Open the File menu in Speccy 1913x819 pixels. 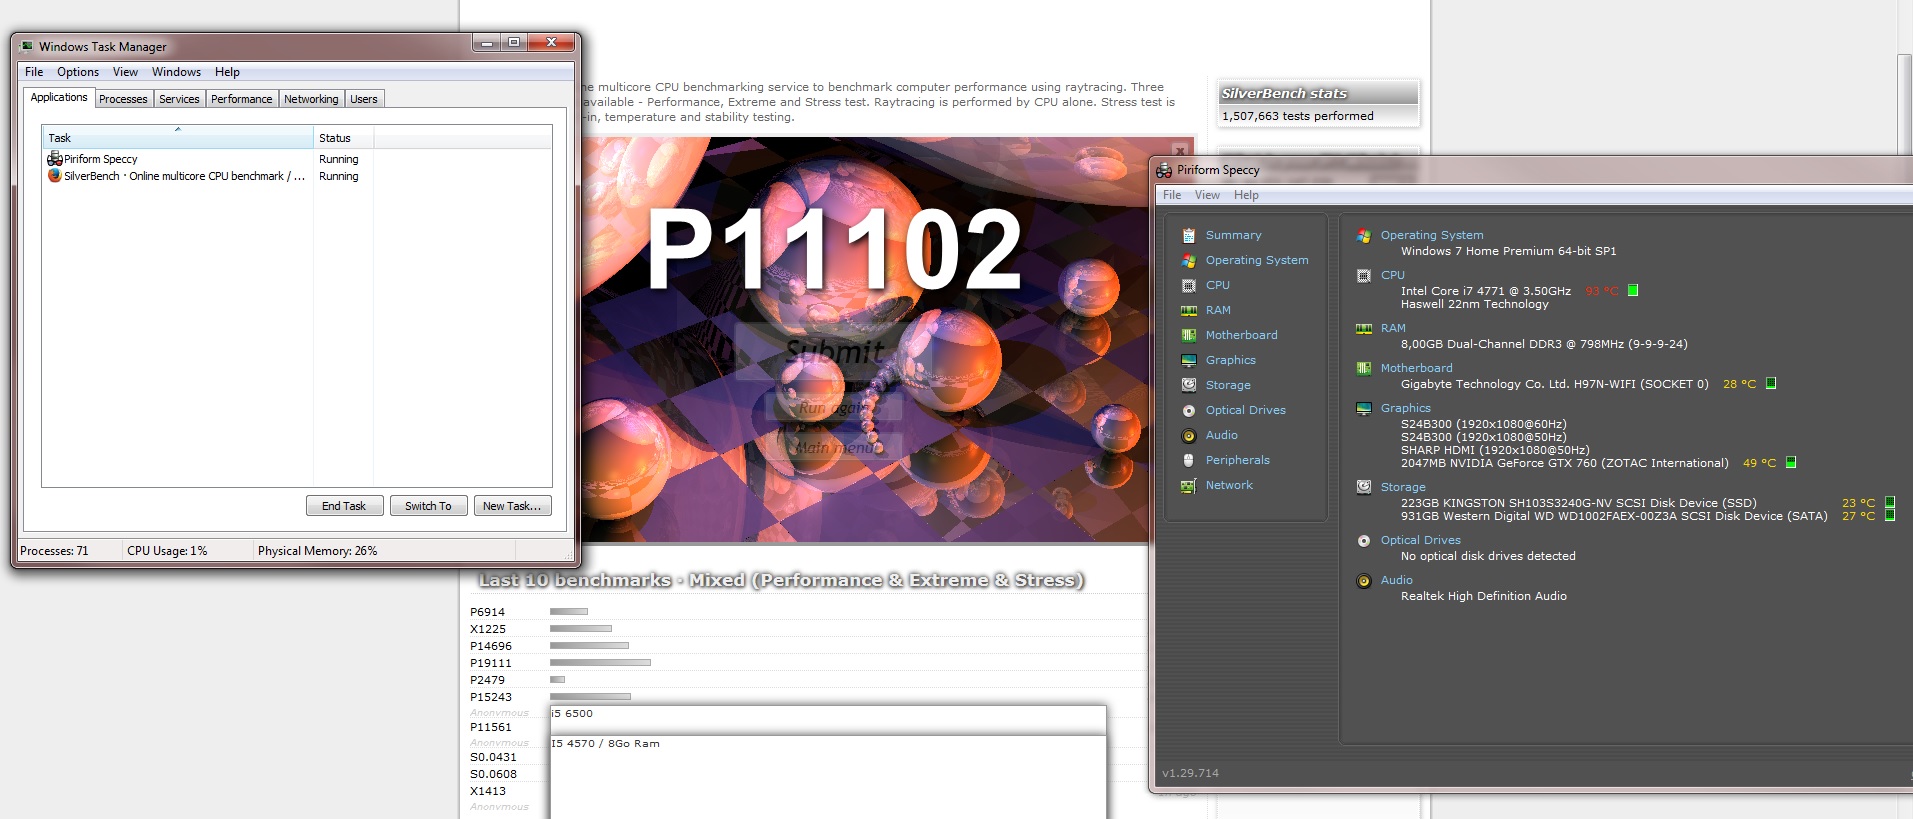(x=1172, y=195)
